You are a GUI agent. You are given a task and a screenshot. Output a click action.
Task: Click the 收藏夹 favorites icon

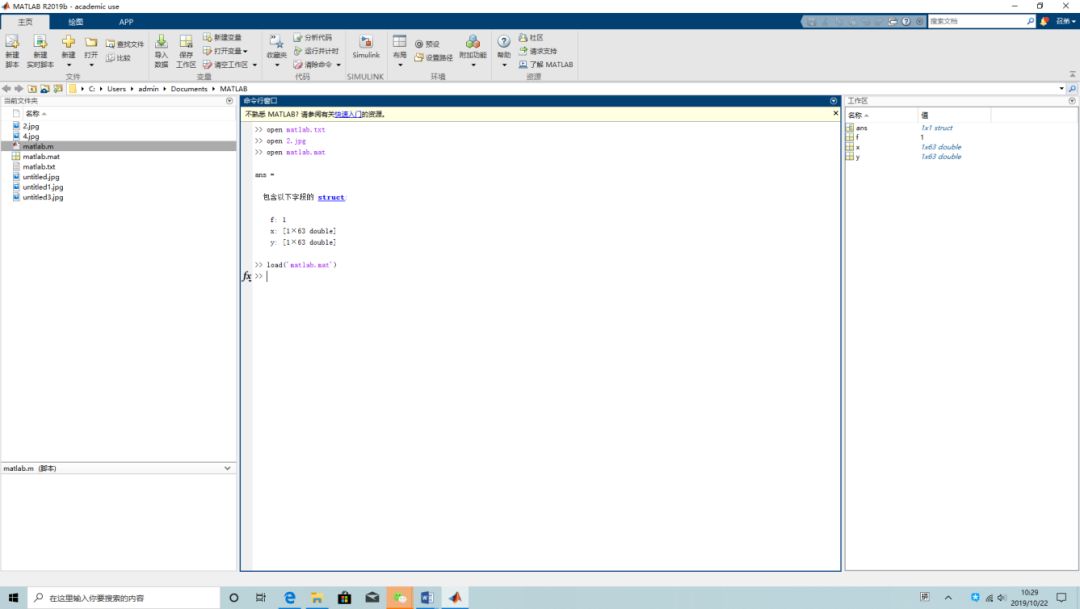276,43
